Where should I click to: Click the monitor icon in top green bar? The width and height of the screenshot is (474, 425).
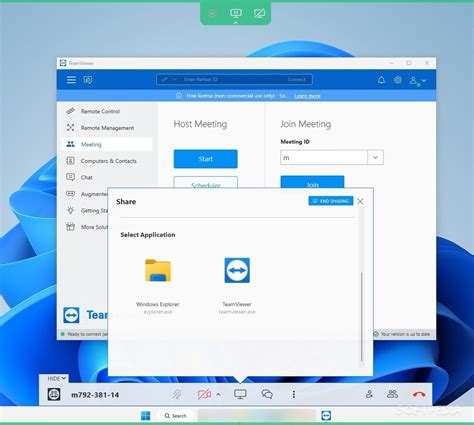tap(236, 13)
